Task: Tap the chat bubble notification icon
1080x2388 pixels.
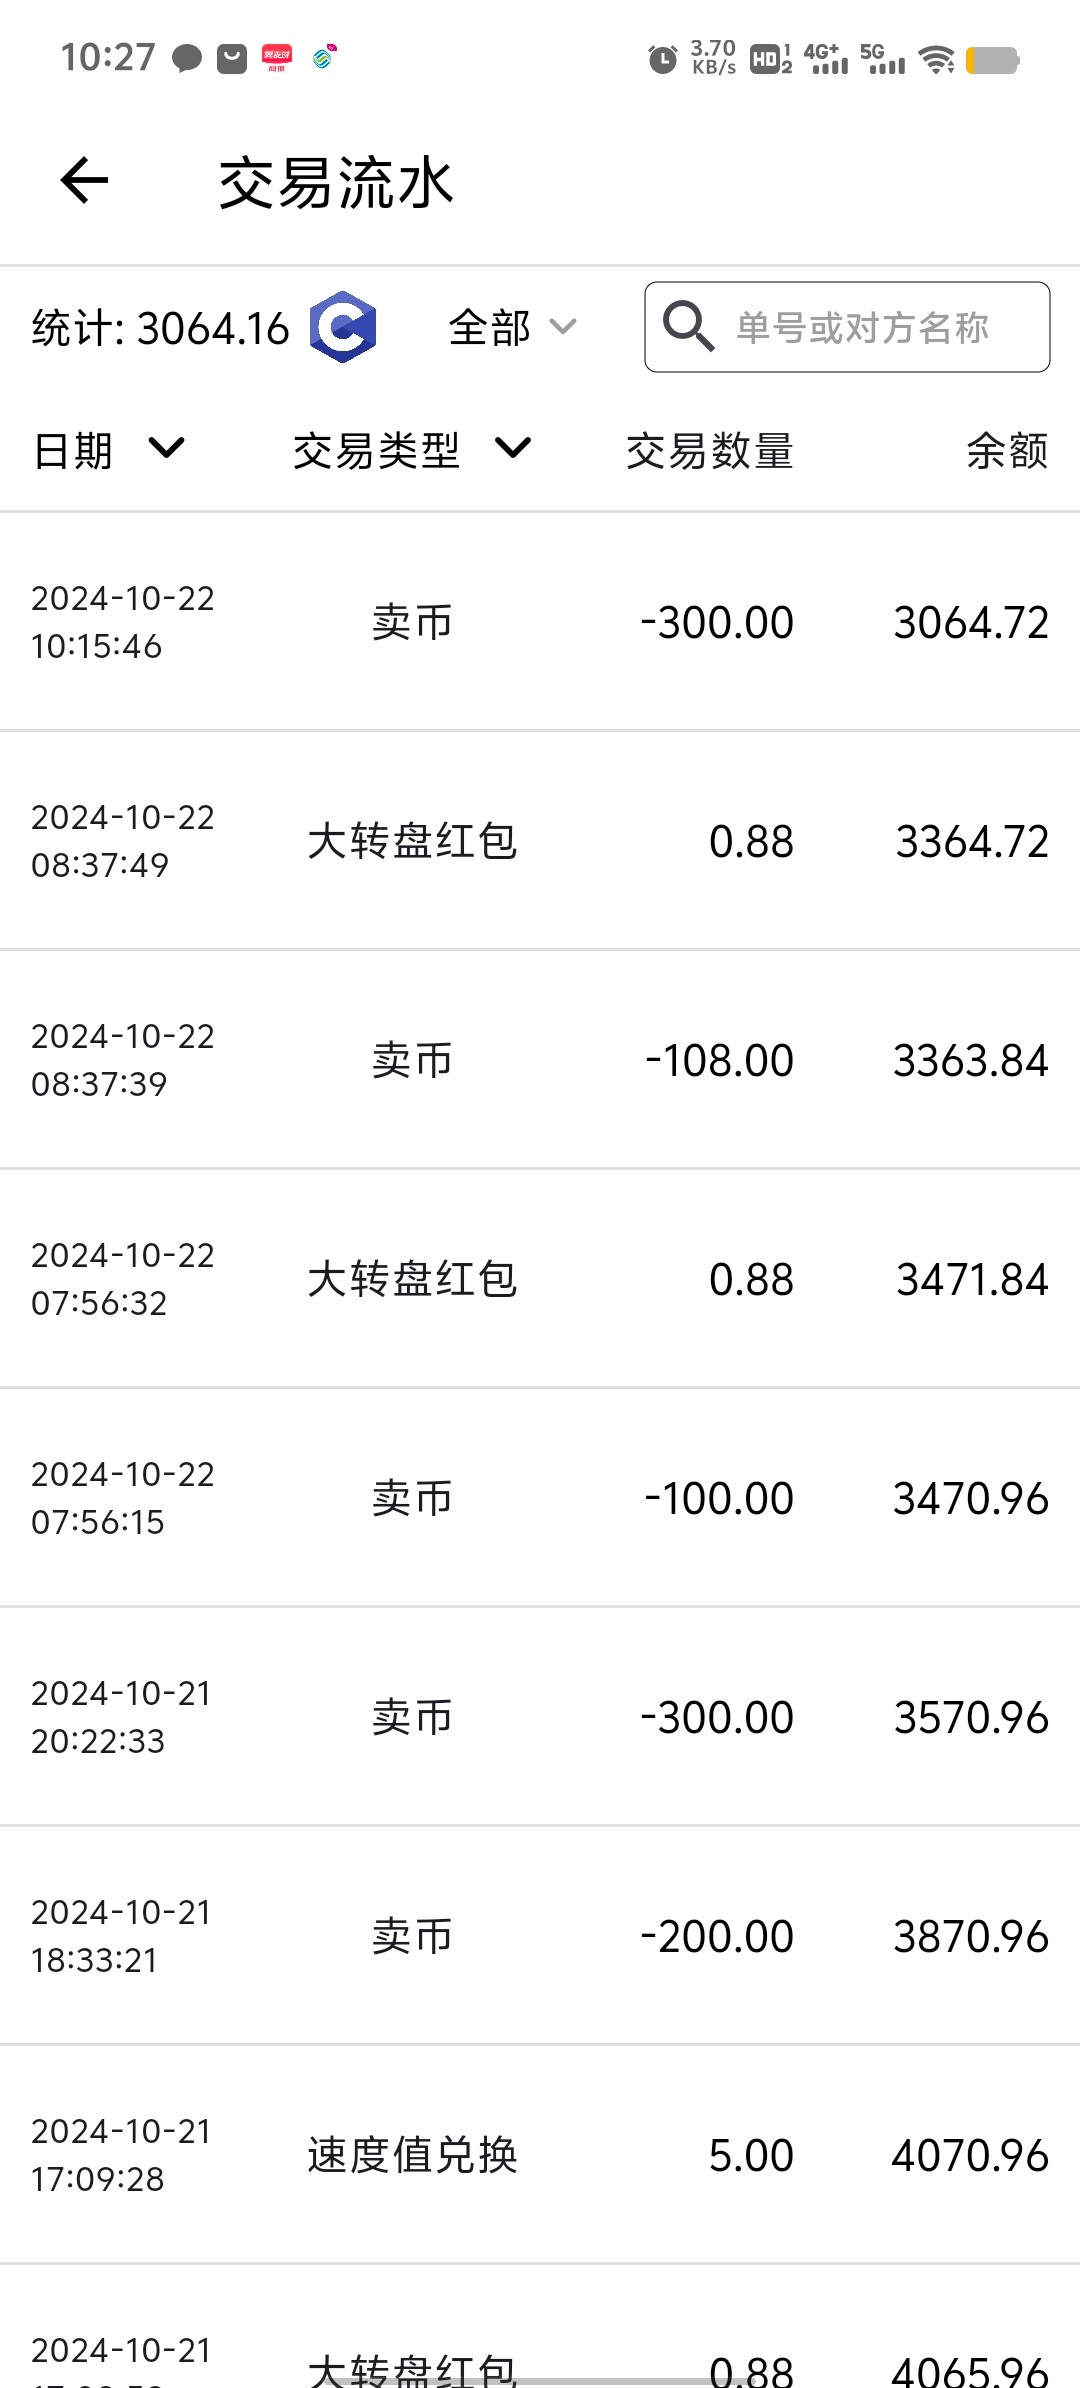Action: [187, 58]
